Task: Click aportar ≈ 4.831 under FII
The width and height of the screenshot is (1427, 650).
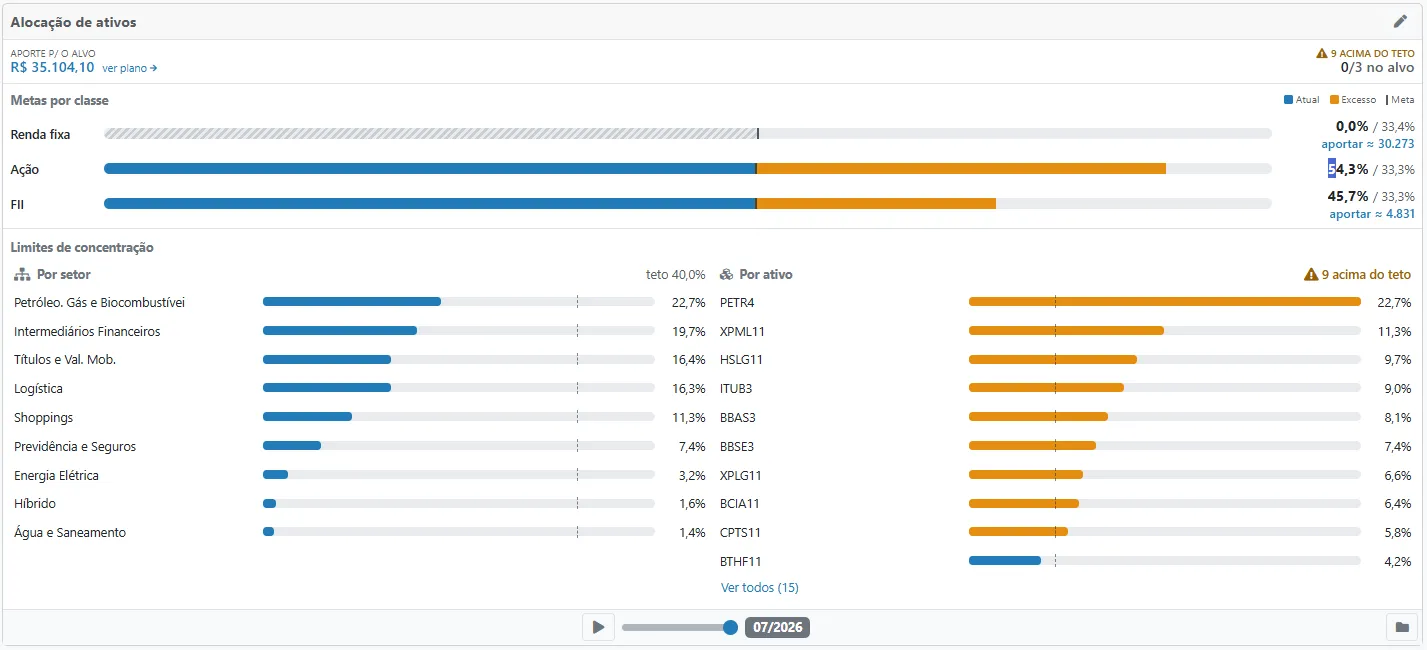Action: pyautogui.click(x=1372, y=213)
